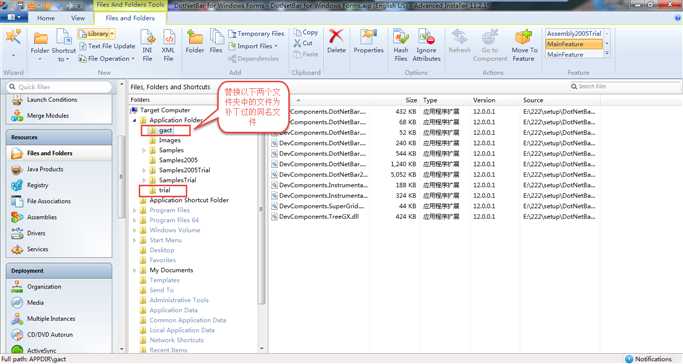Select MainFeature highlighted in the feature list
The image size is (683, 364).
[x=574, y=44]
